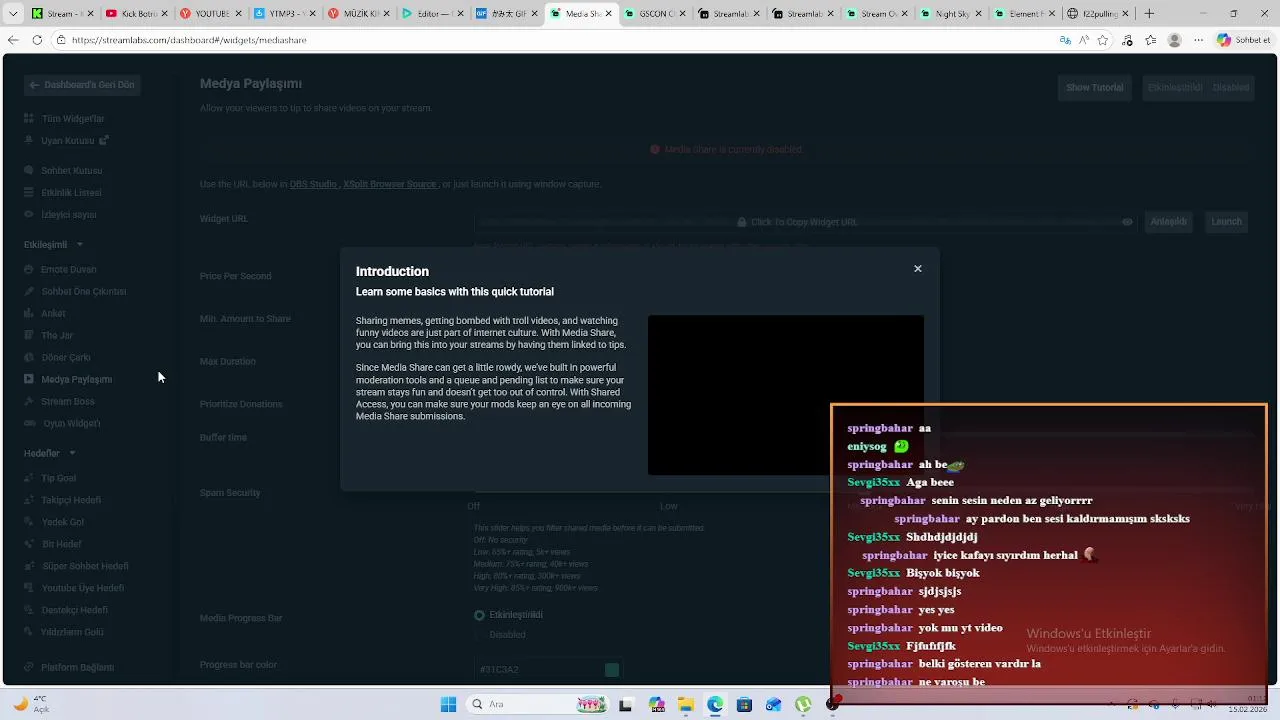Open a new browser tab
The width and height of the screenshot is (1280, 720).
(1149, 14)
